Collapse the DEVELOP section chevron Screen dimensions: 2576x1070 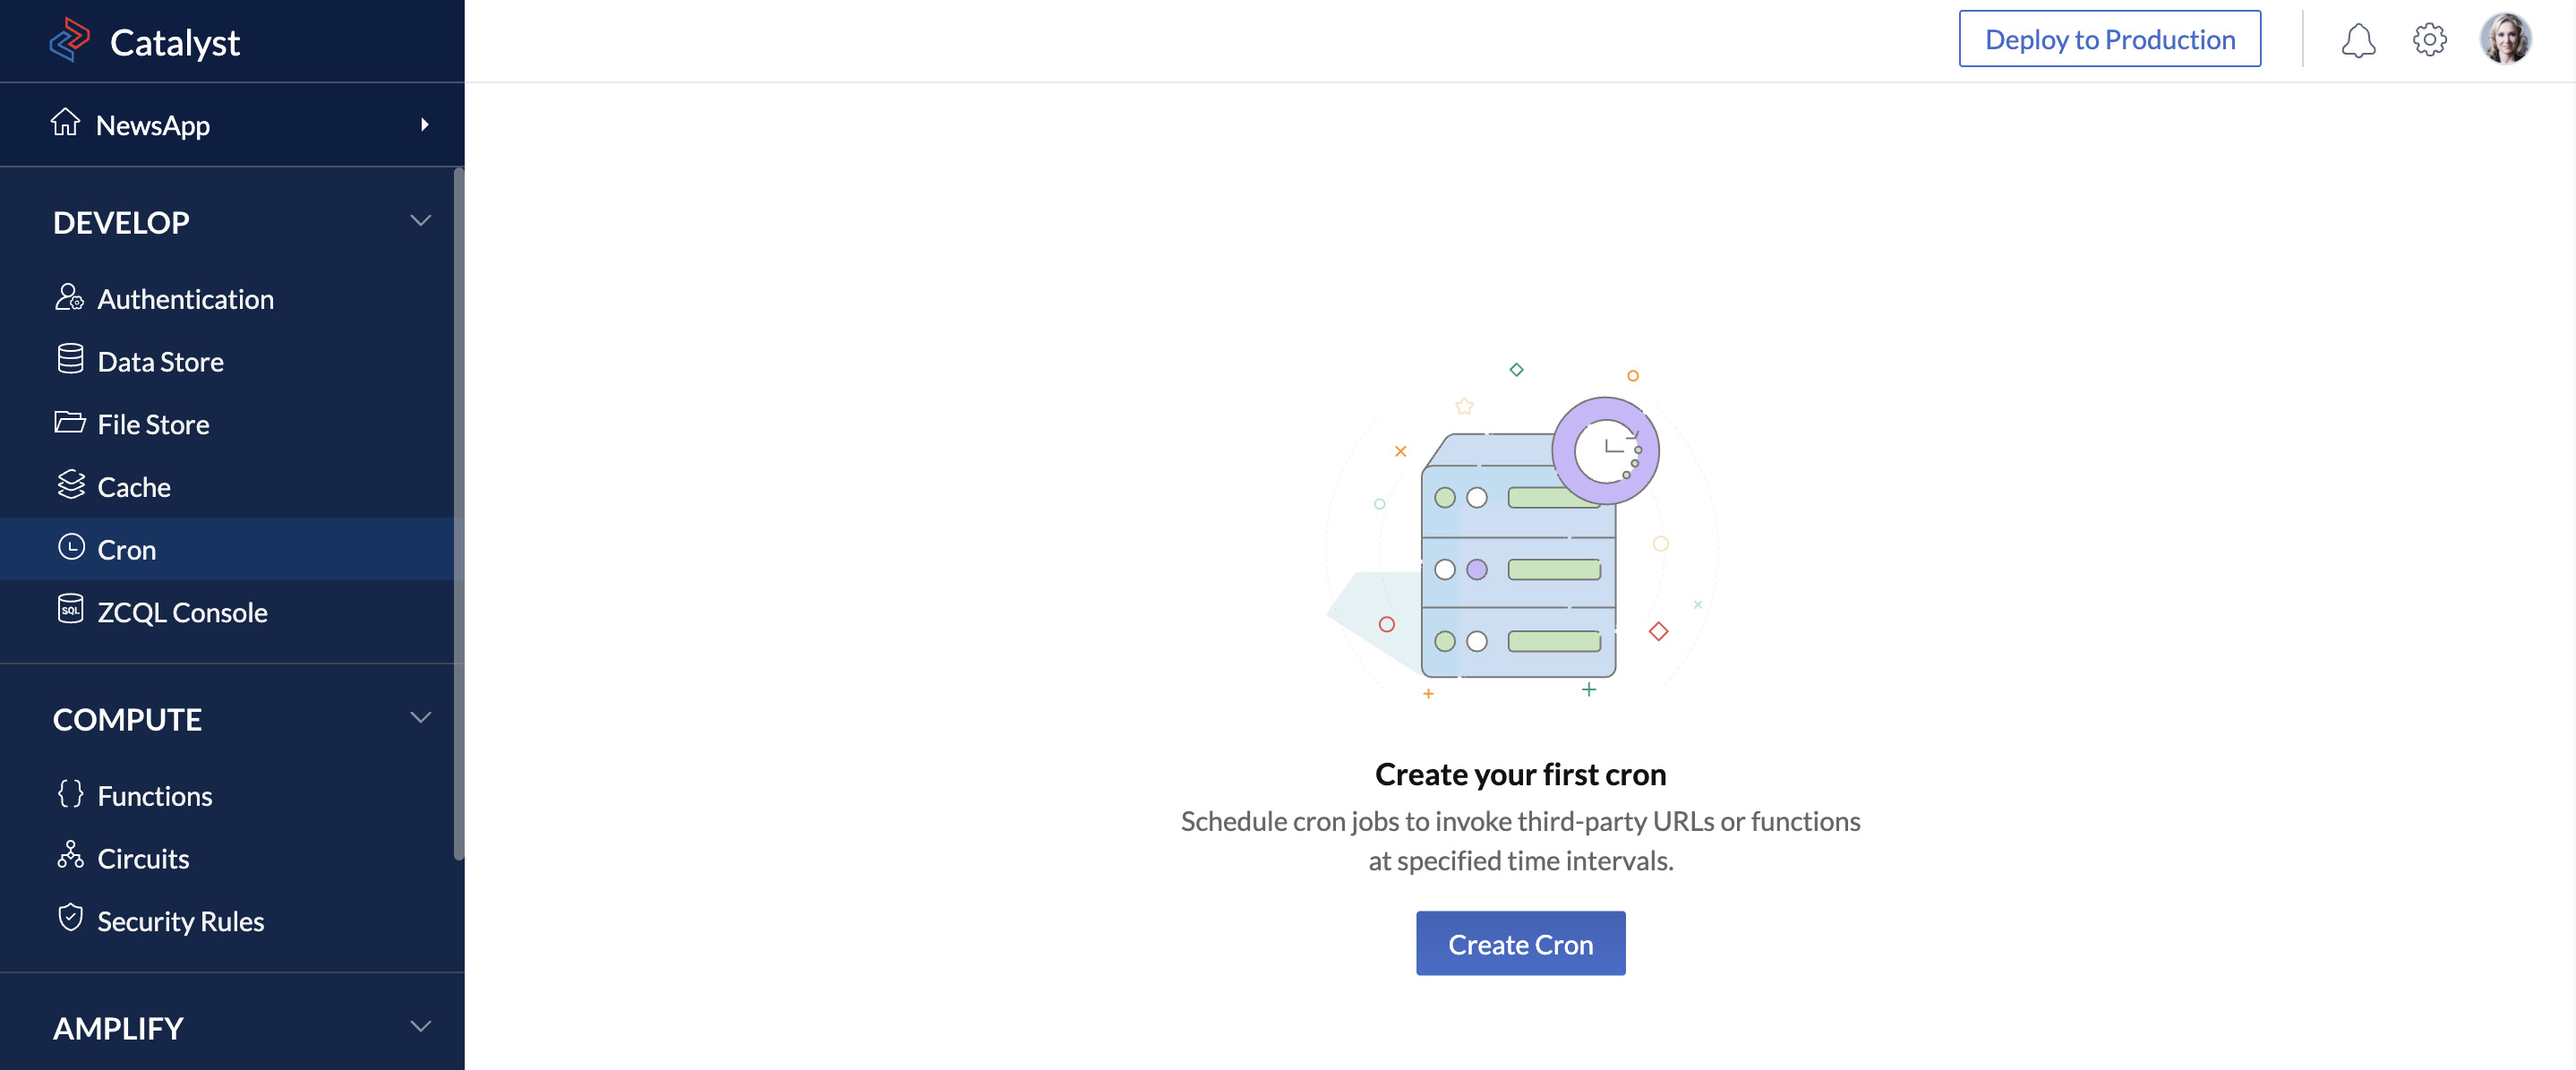(x=421, y=221)
